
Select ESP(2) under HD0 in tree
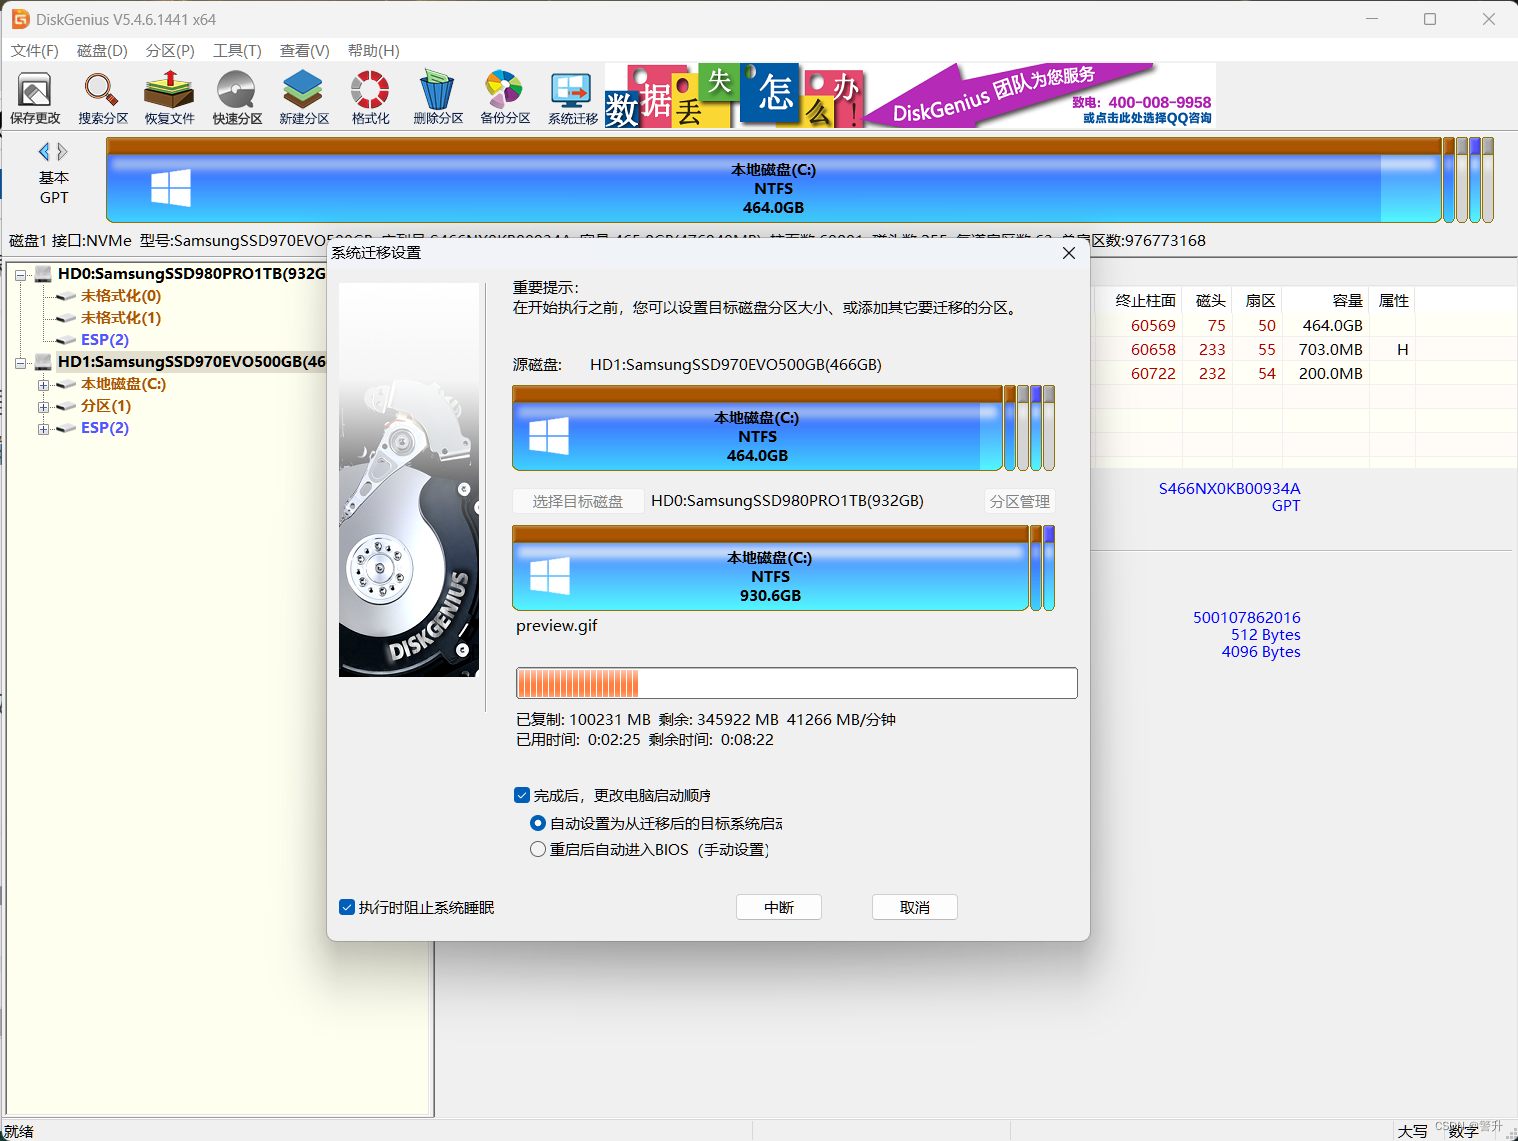(105, 340)
